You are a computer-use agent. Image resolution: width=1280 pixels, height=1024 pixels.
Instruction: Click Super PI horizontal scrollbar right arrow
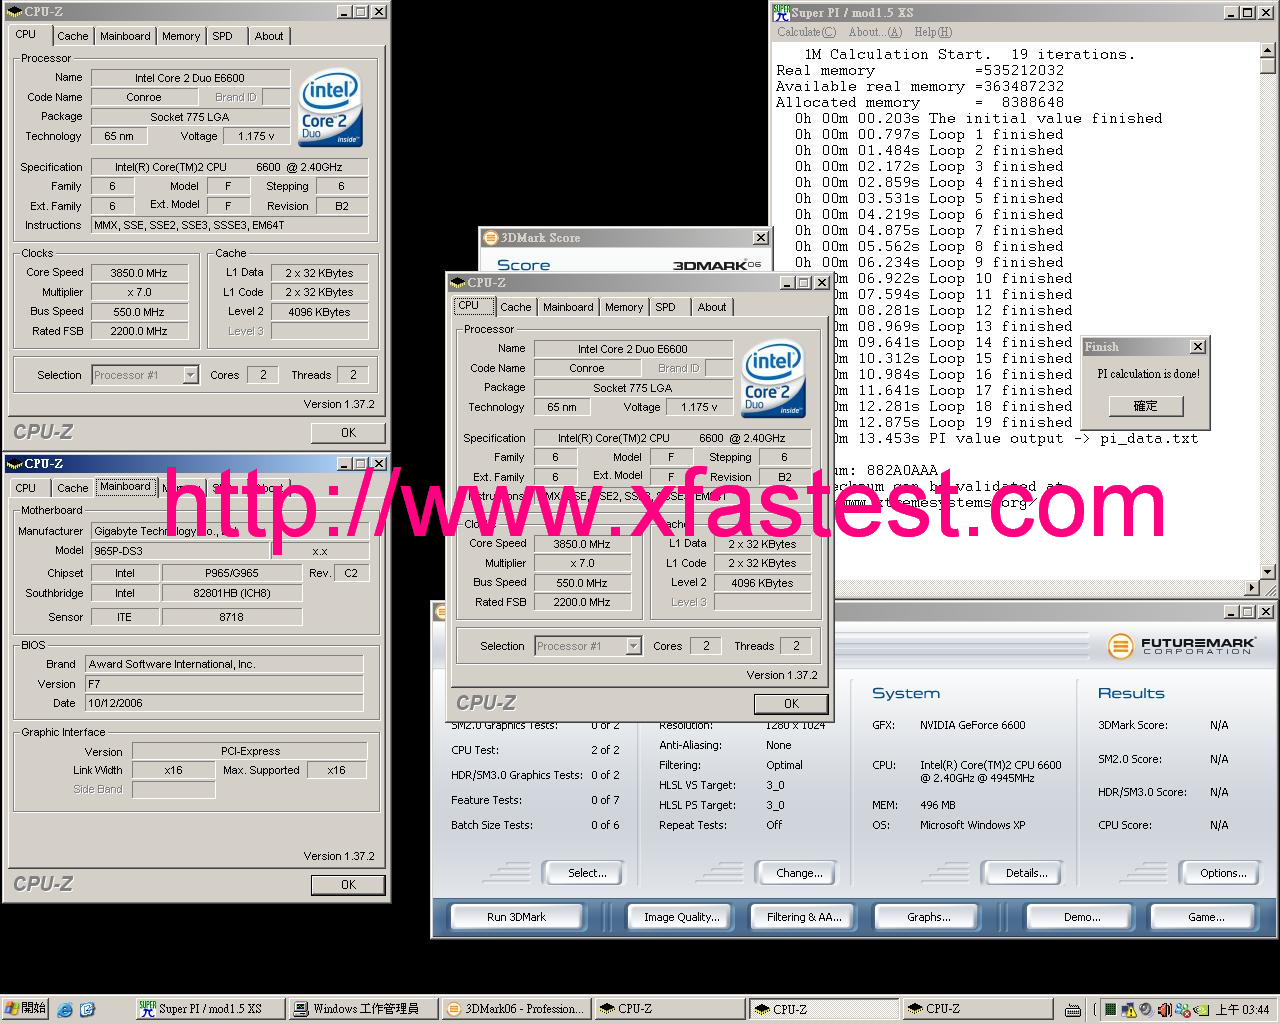(x=1253, y=588)
